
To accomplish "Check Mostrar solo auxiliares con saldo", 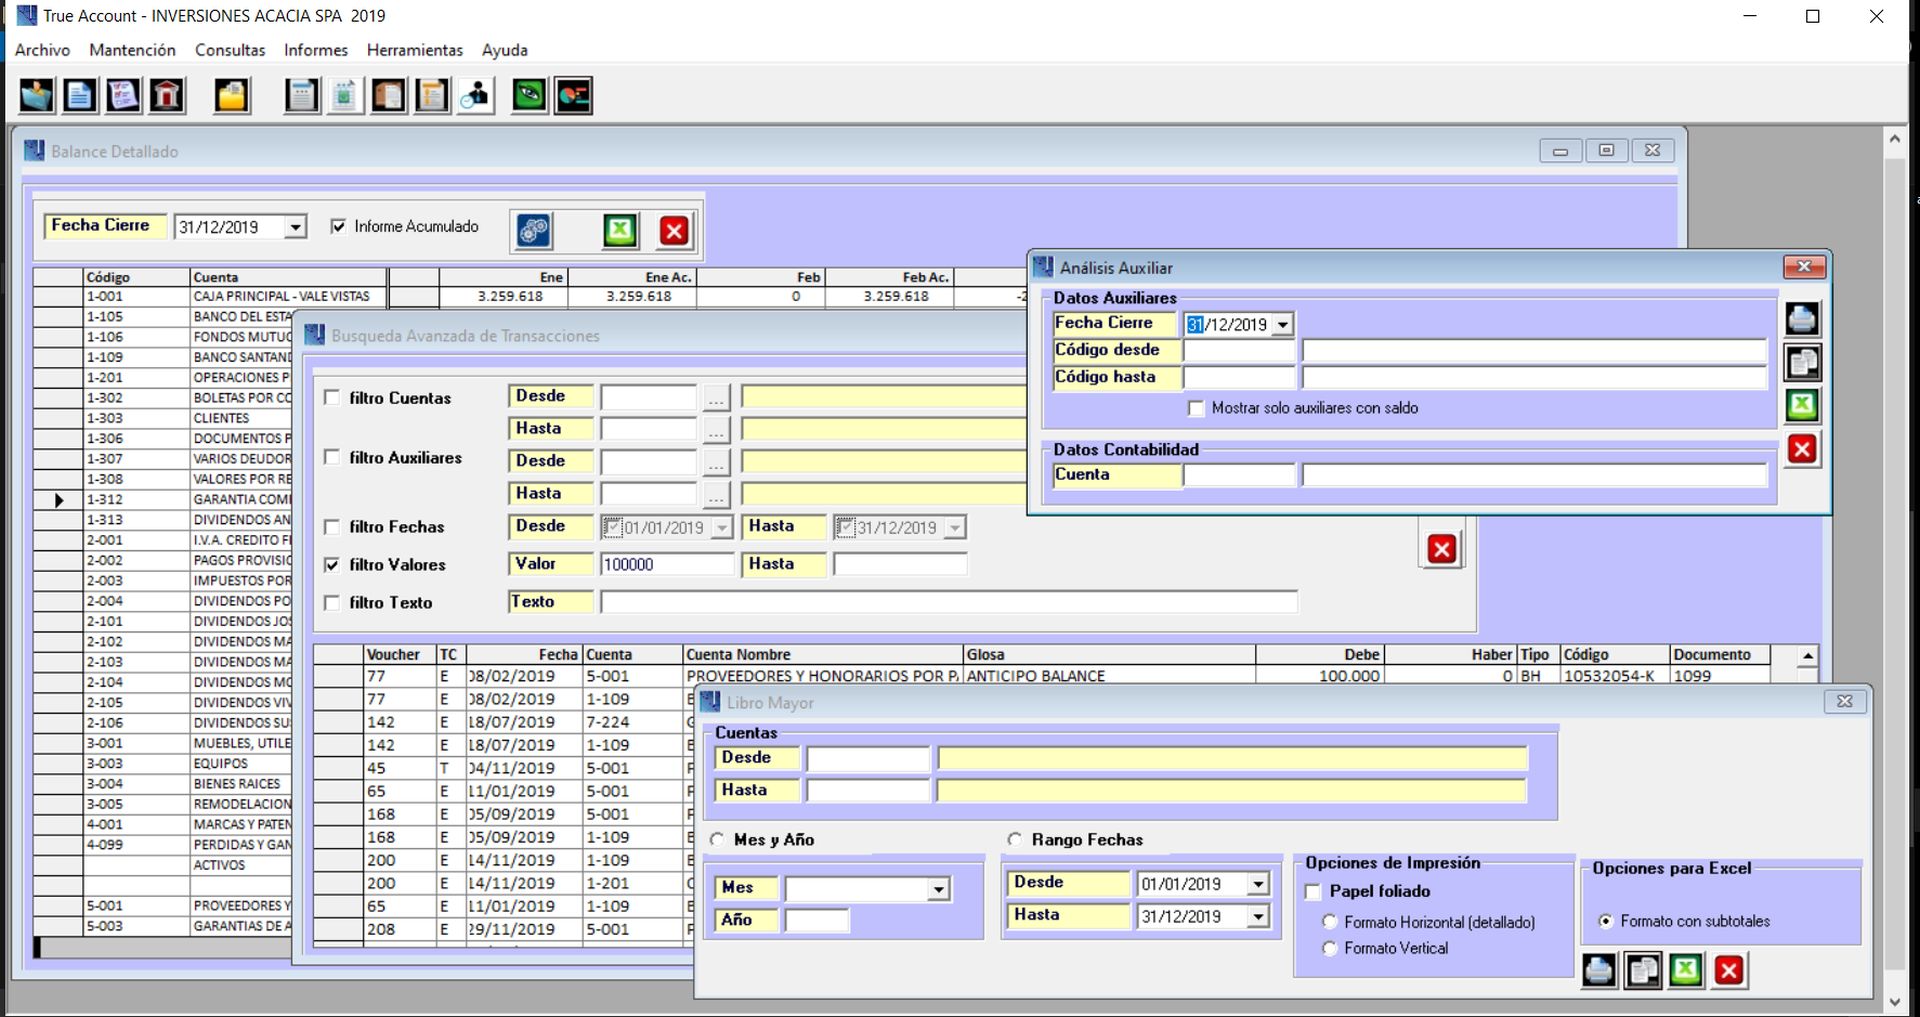I will pos(1196,408).
